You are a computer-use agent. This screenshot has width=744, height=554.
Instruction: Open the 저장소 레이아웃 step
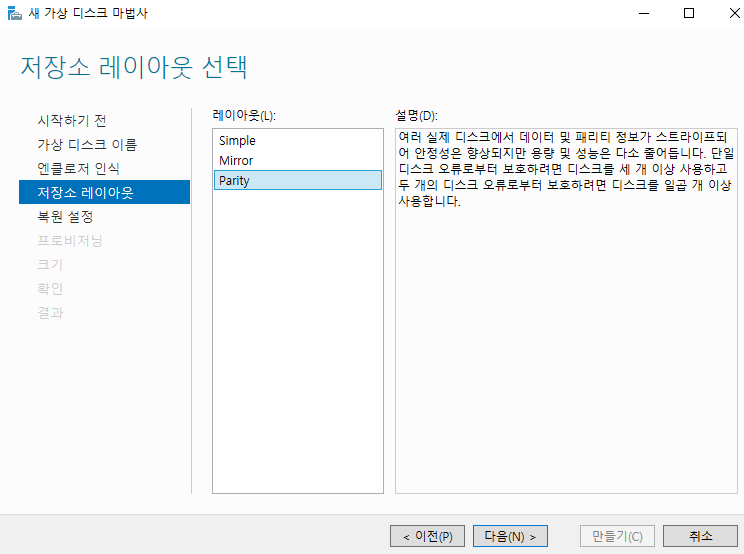point(104,192)
